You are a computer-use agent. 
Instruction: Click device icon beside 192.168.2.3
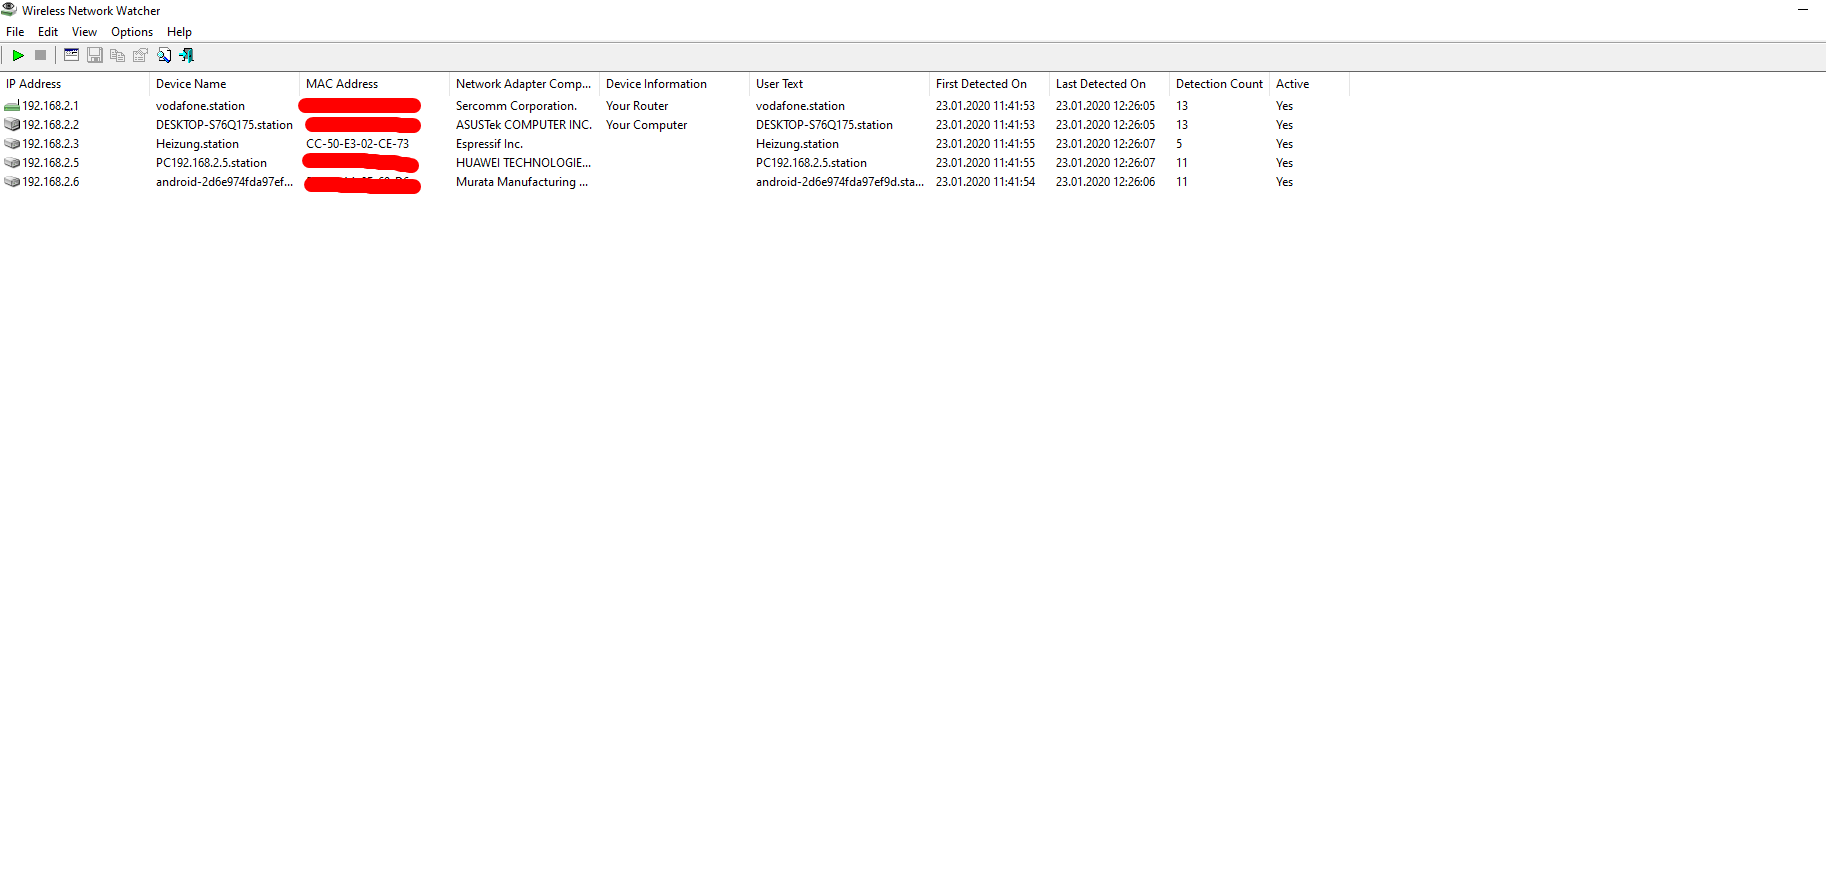12,144
